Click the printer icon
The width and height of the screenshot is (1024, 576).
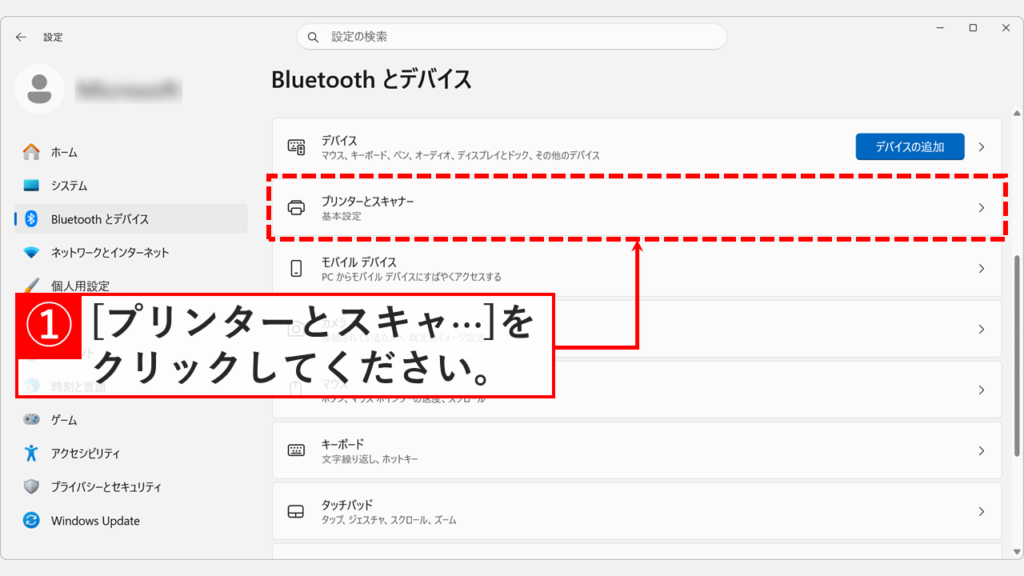tap(296, 208)
